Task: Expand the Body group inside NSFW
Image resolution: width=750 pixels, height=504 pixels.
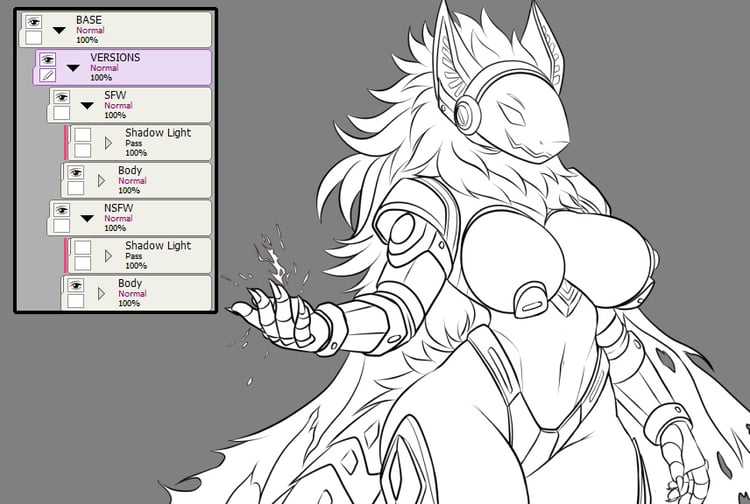Action: 101,293
